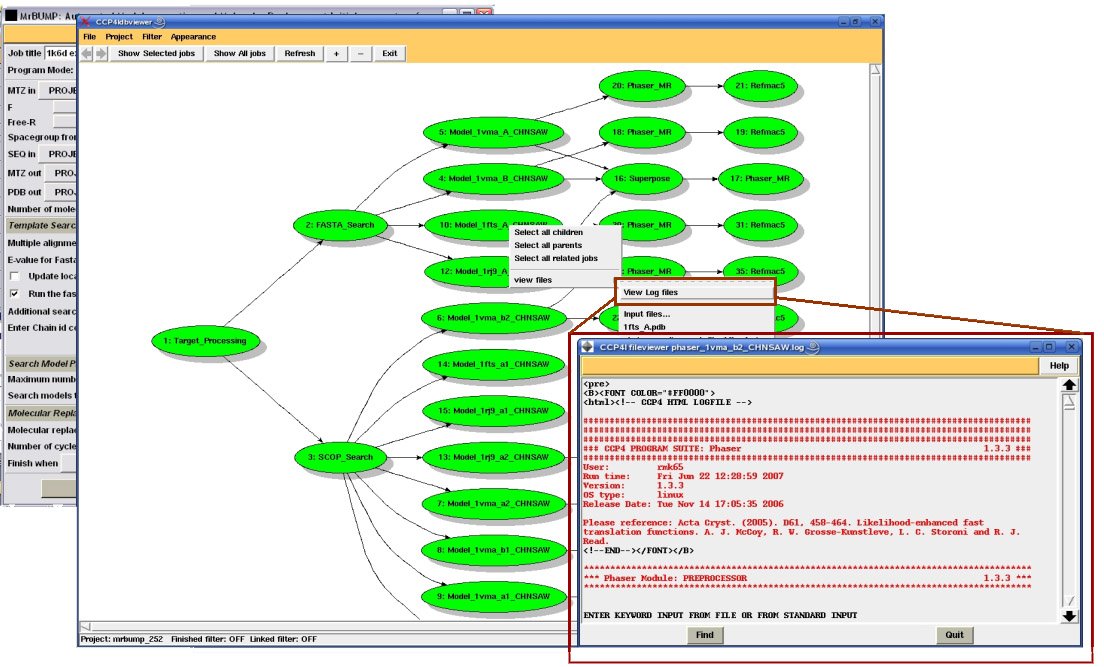The width and height of the screenshot is (1104, 667).
Task: Click the forward arrow in dbviewer toolbar
Action: point(101,54)
